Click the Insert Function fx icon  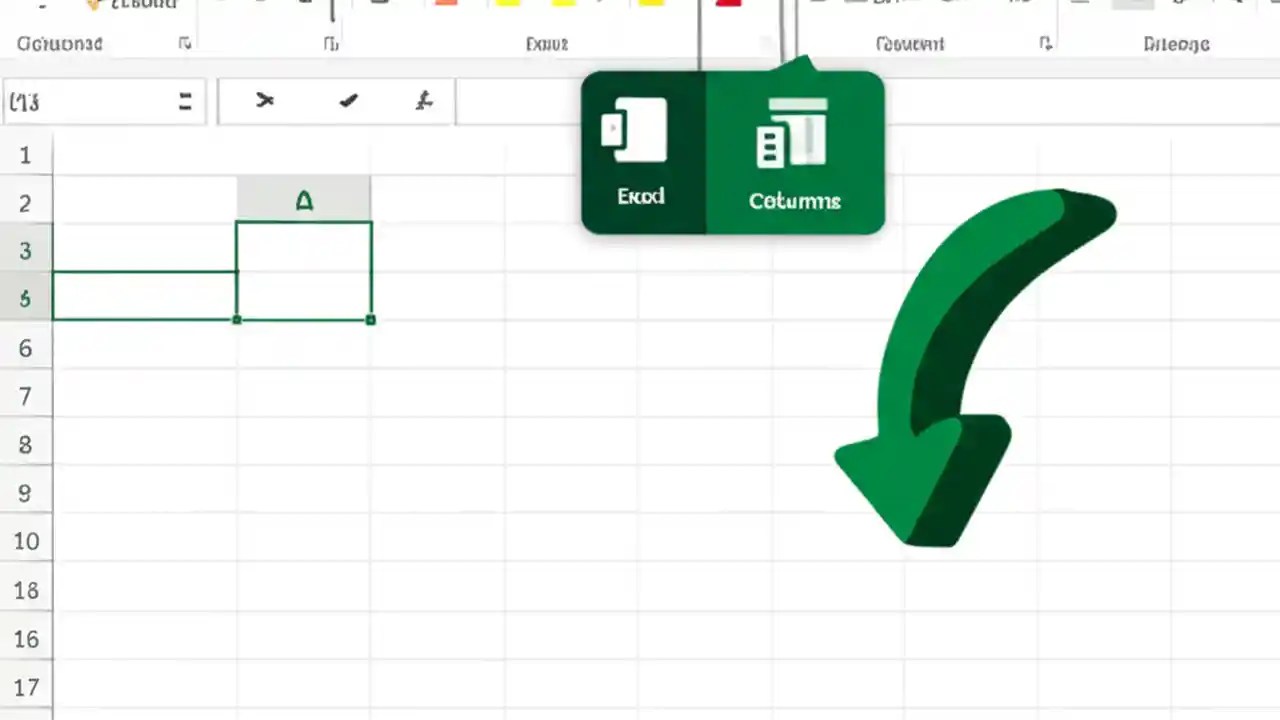coord(424,100)
